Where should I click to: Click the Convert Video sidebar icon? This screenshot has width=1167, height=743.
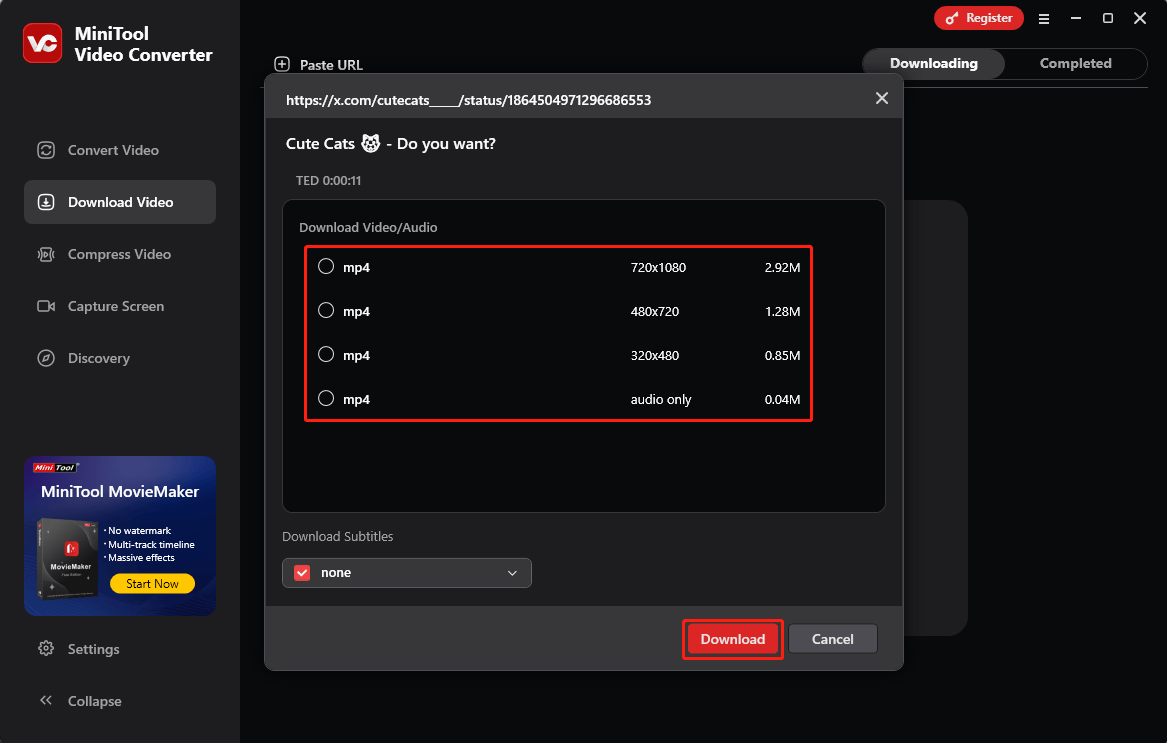pyautogui.click(x=46, y=150)
